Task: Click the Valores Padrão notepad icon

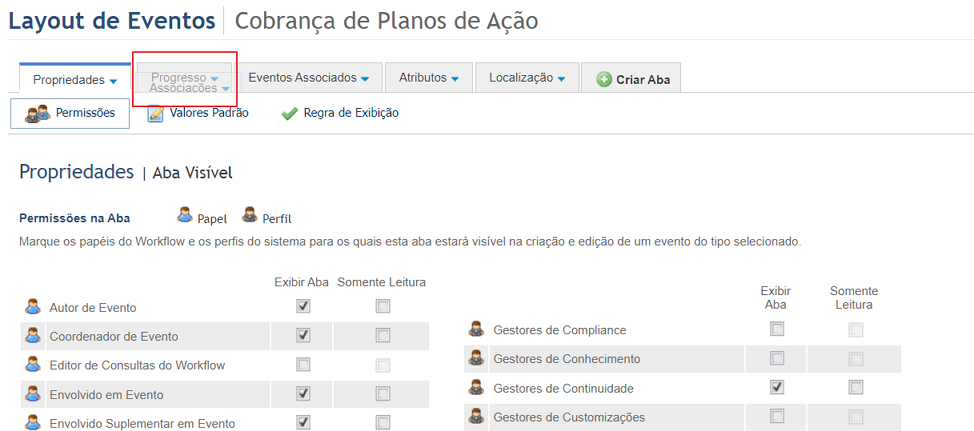Action: click(x=155, y=114)
